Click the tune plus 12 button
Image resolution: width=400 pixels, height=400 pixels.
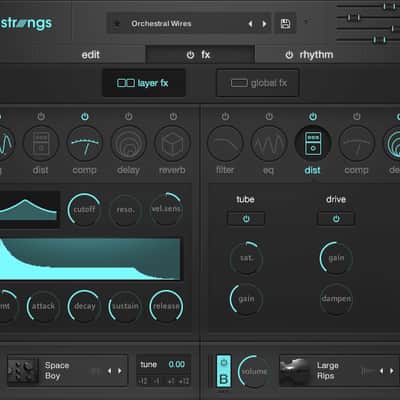tap(184, 381)
